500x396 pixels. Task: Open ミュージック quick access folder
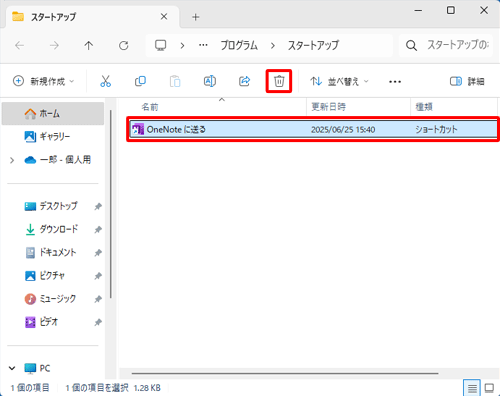click(x=50, y=299)
